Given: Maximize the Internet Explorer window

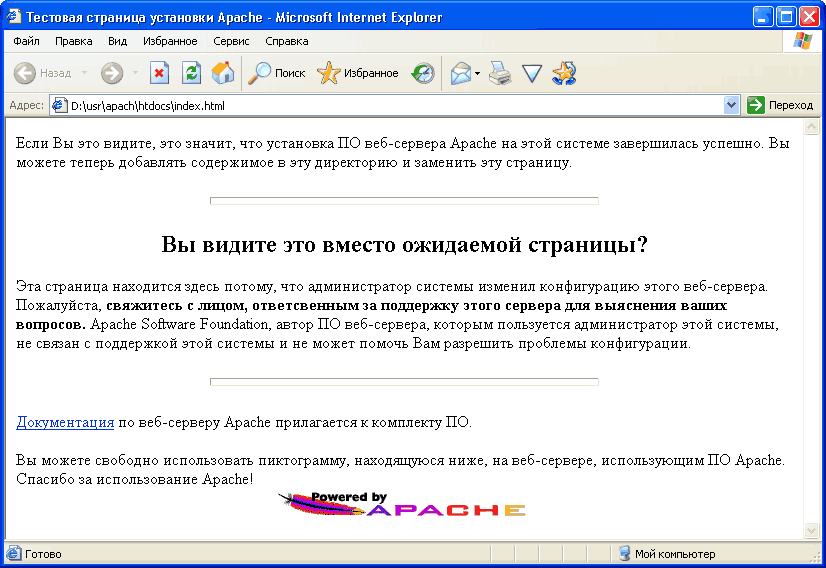Looking at the screenshot, I should [786, 17].
